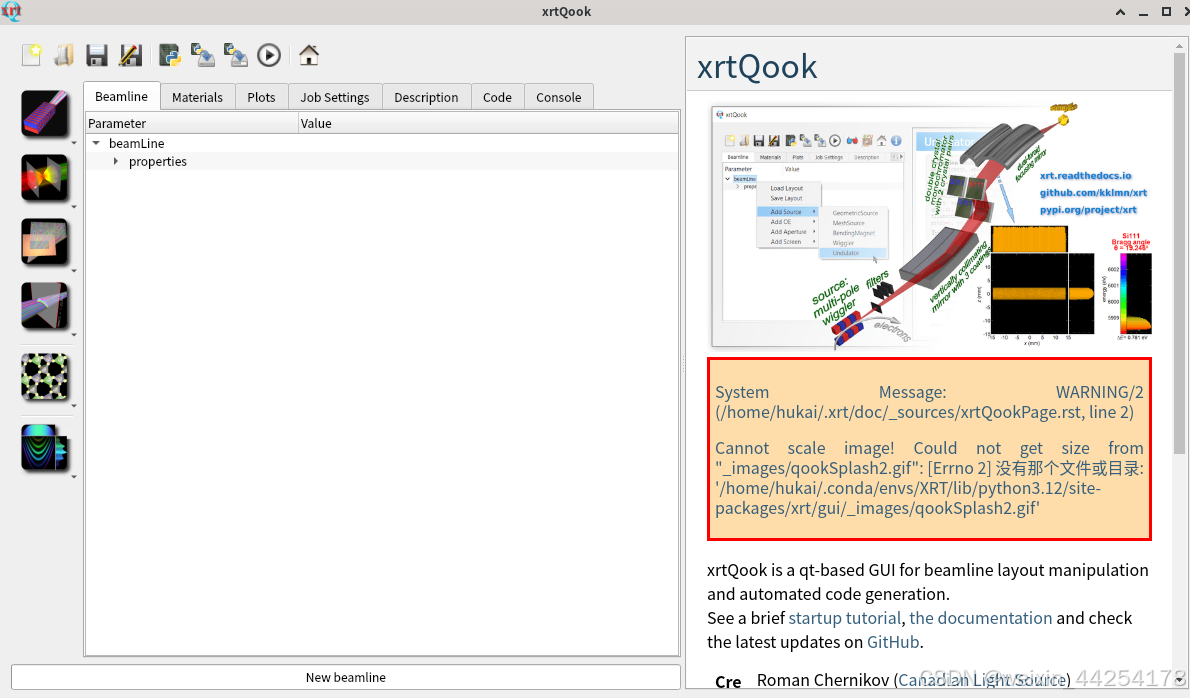
Task: Expand the properties tree node
Action: 116,162
